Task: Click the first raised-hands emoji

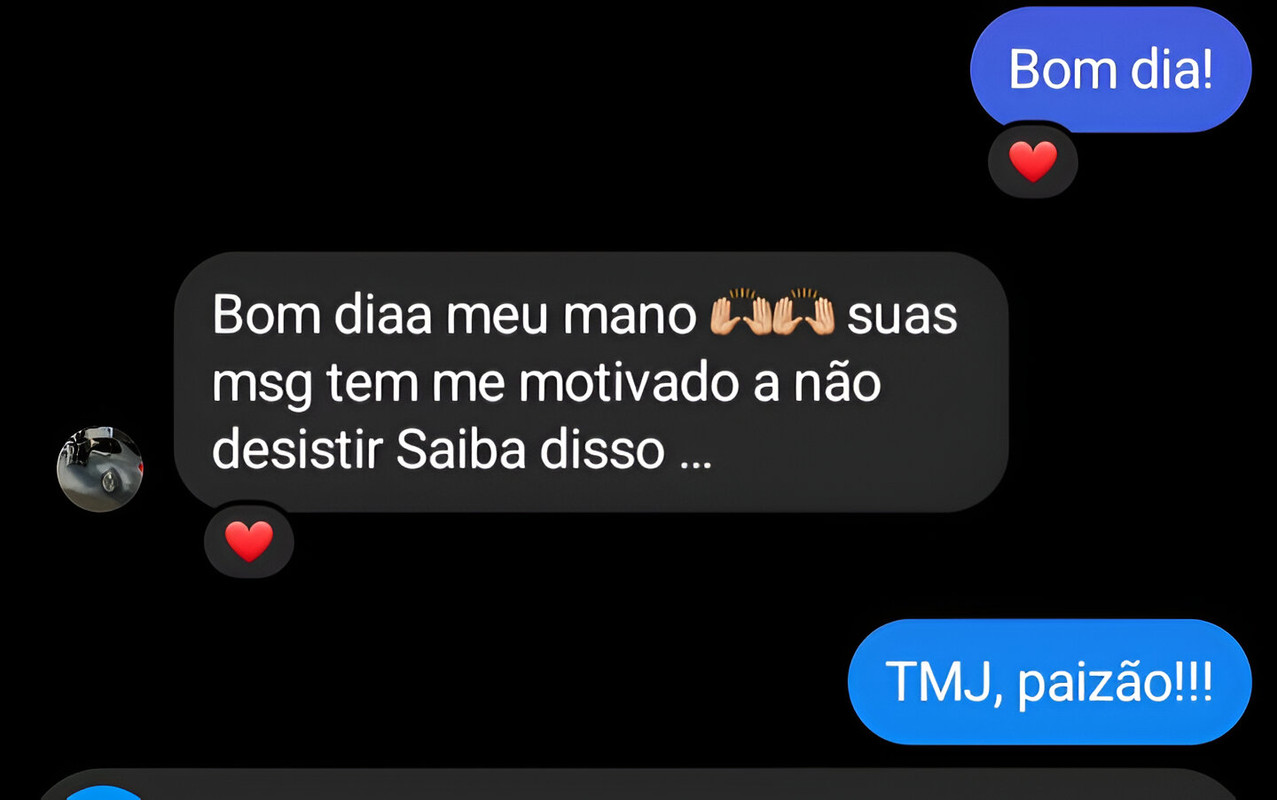Action: tap(740, 312)
